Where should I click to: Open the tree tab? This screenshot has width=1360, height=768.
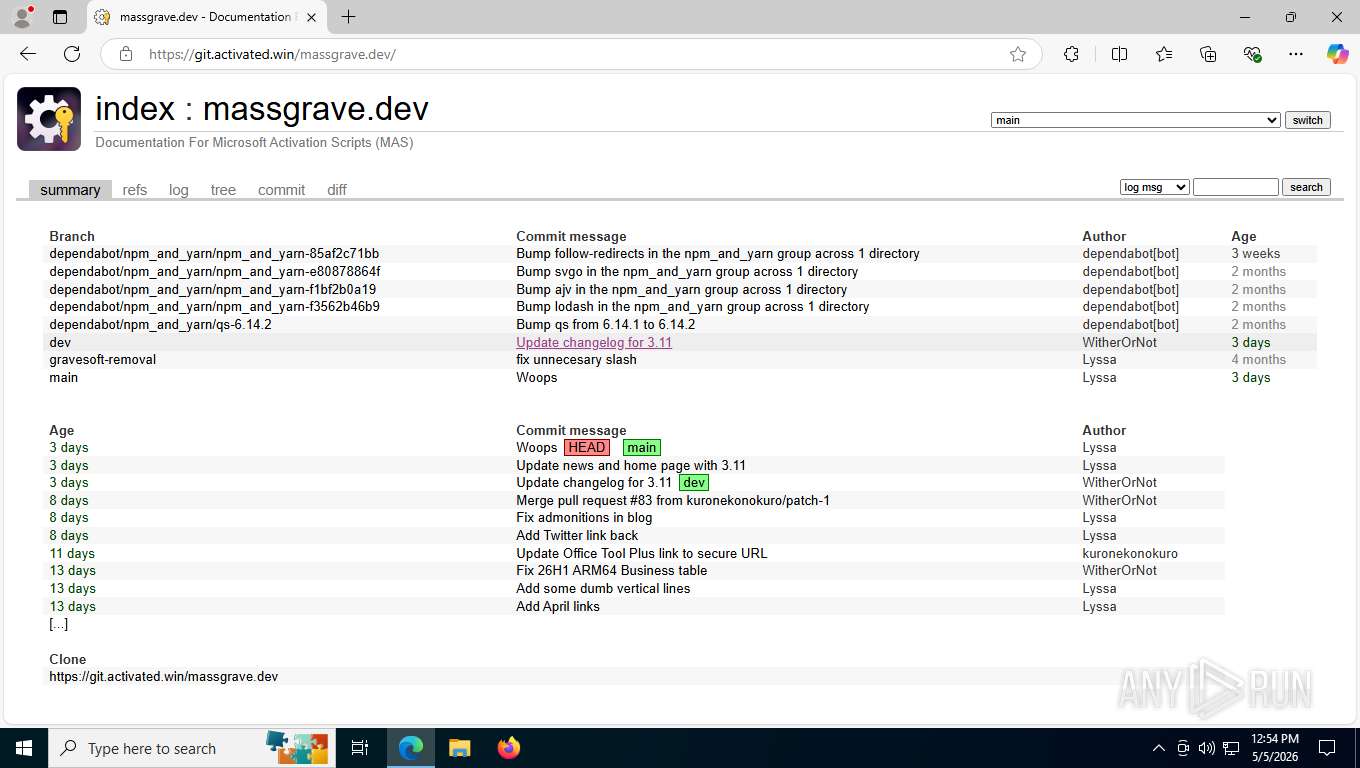click(223, 190)
